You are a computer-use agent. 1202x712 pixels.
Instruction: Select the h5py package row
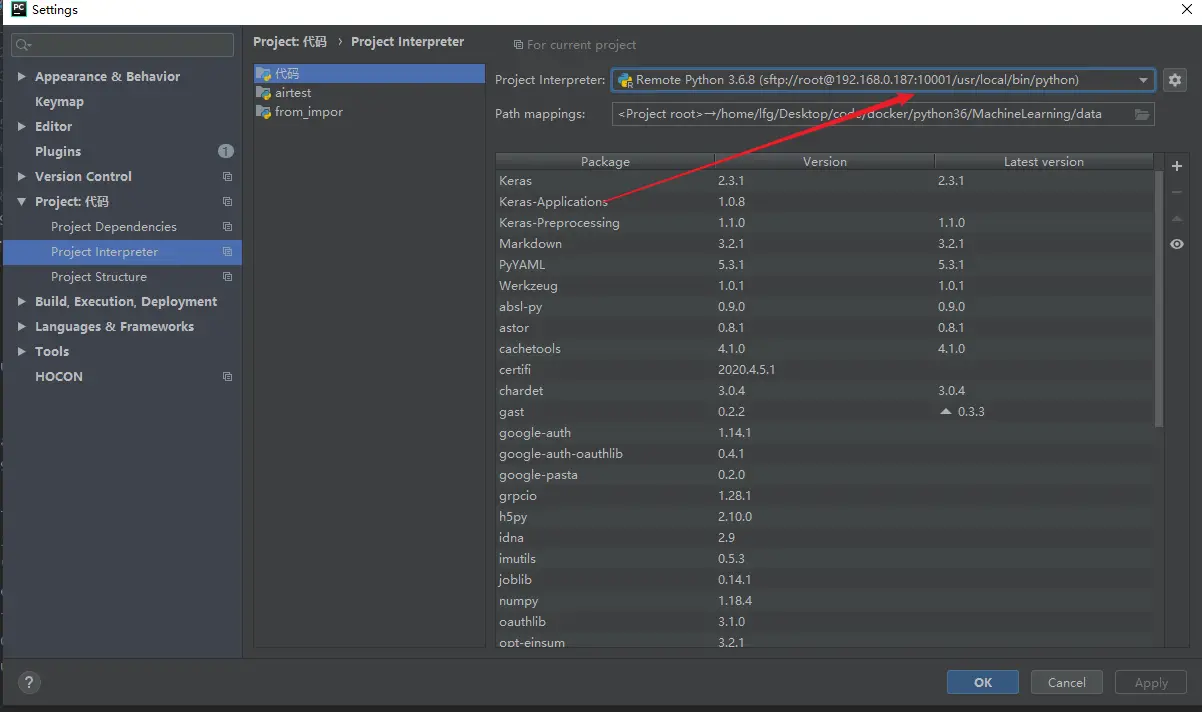pos(825,517)
